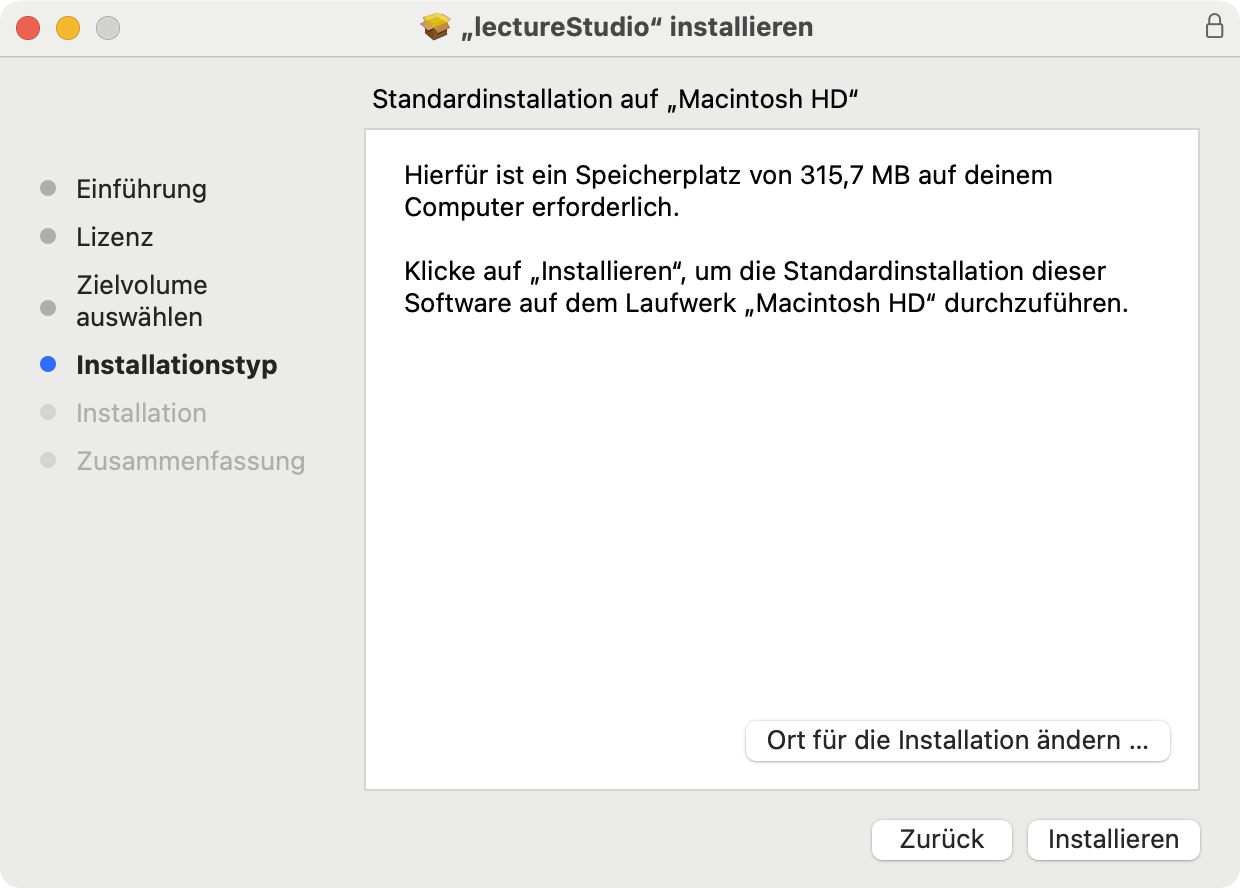This screenshot has width=1240, height=888.
Task: Click the bullet indicator beside Lizenz
Action: coord(47,236)
